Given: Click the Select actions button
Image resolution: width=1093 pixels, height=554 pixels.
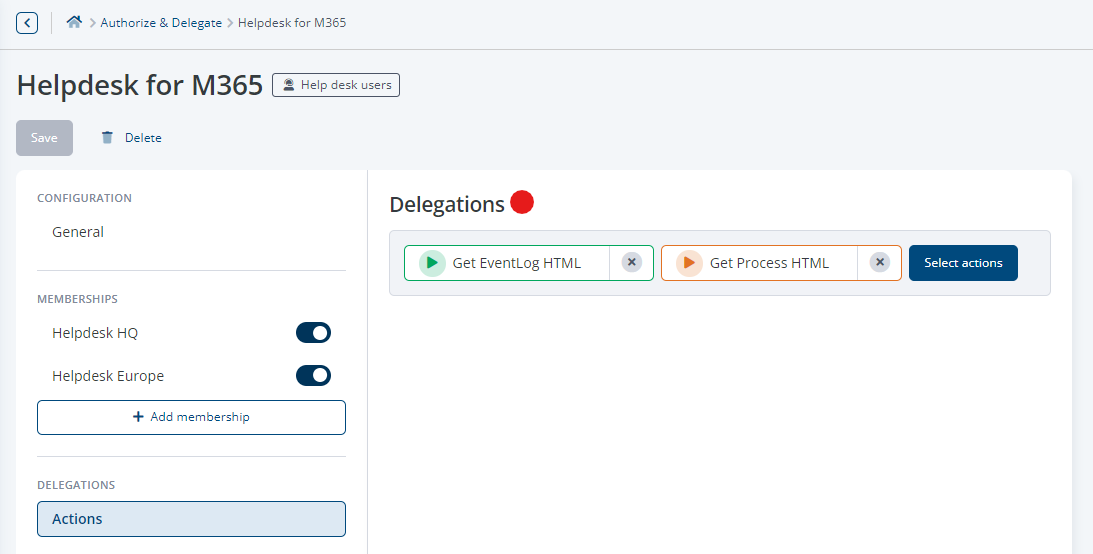Looking at the screenshot, I should tap(963, 263).
